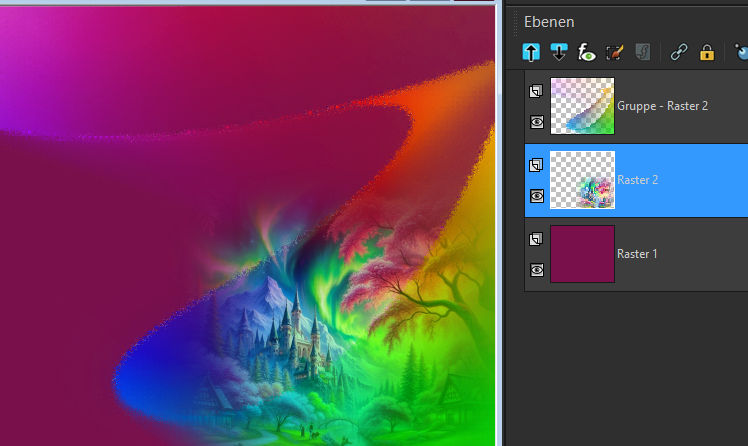Click the move layer up arrow icon
The height and width of the screenshot is (446, 748).
[531, 52]
